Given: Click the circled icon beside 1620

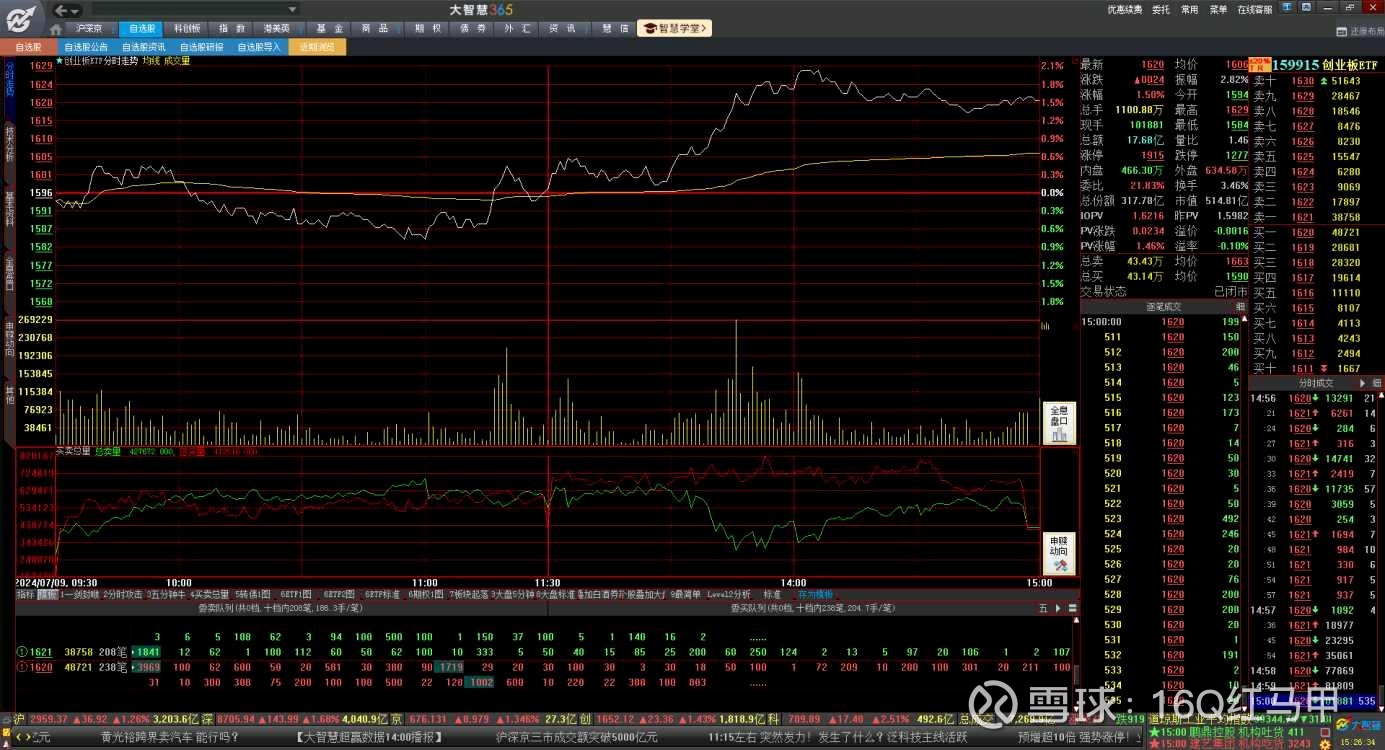Looking at the screenshot, I should pyautogui.click(x=21, y=667).
